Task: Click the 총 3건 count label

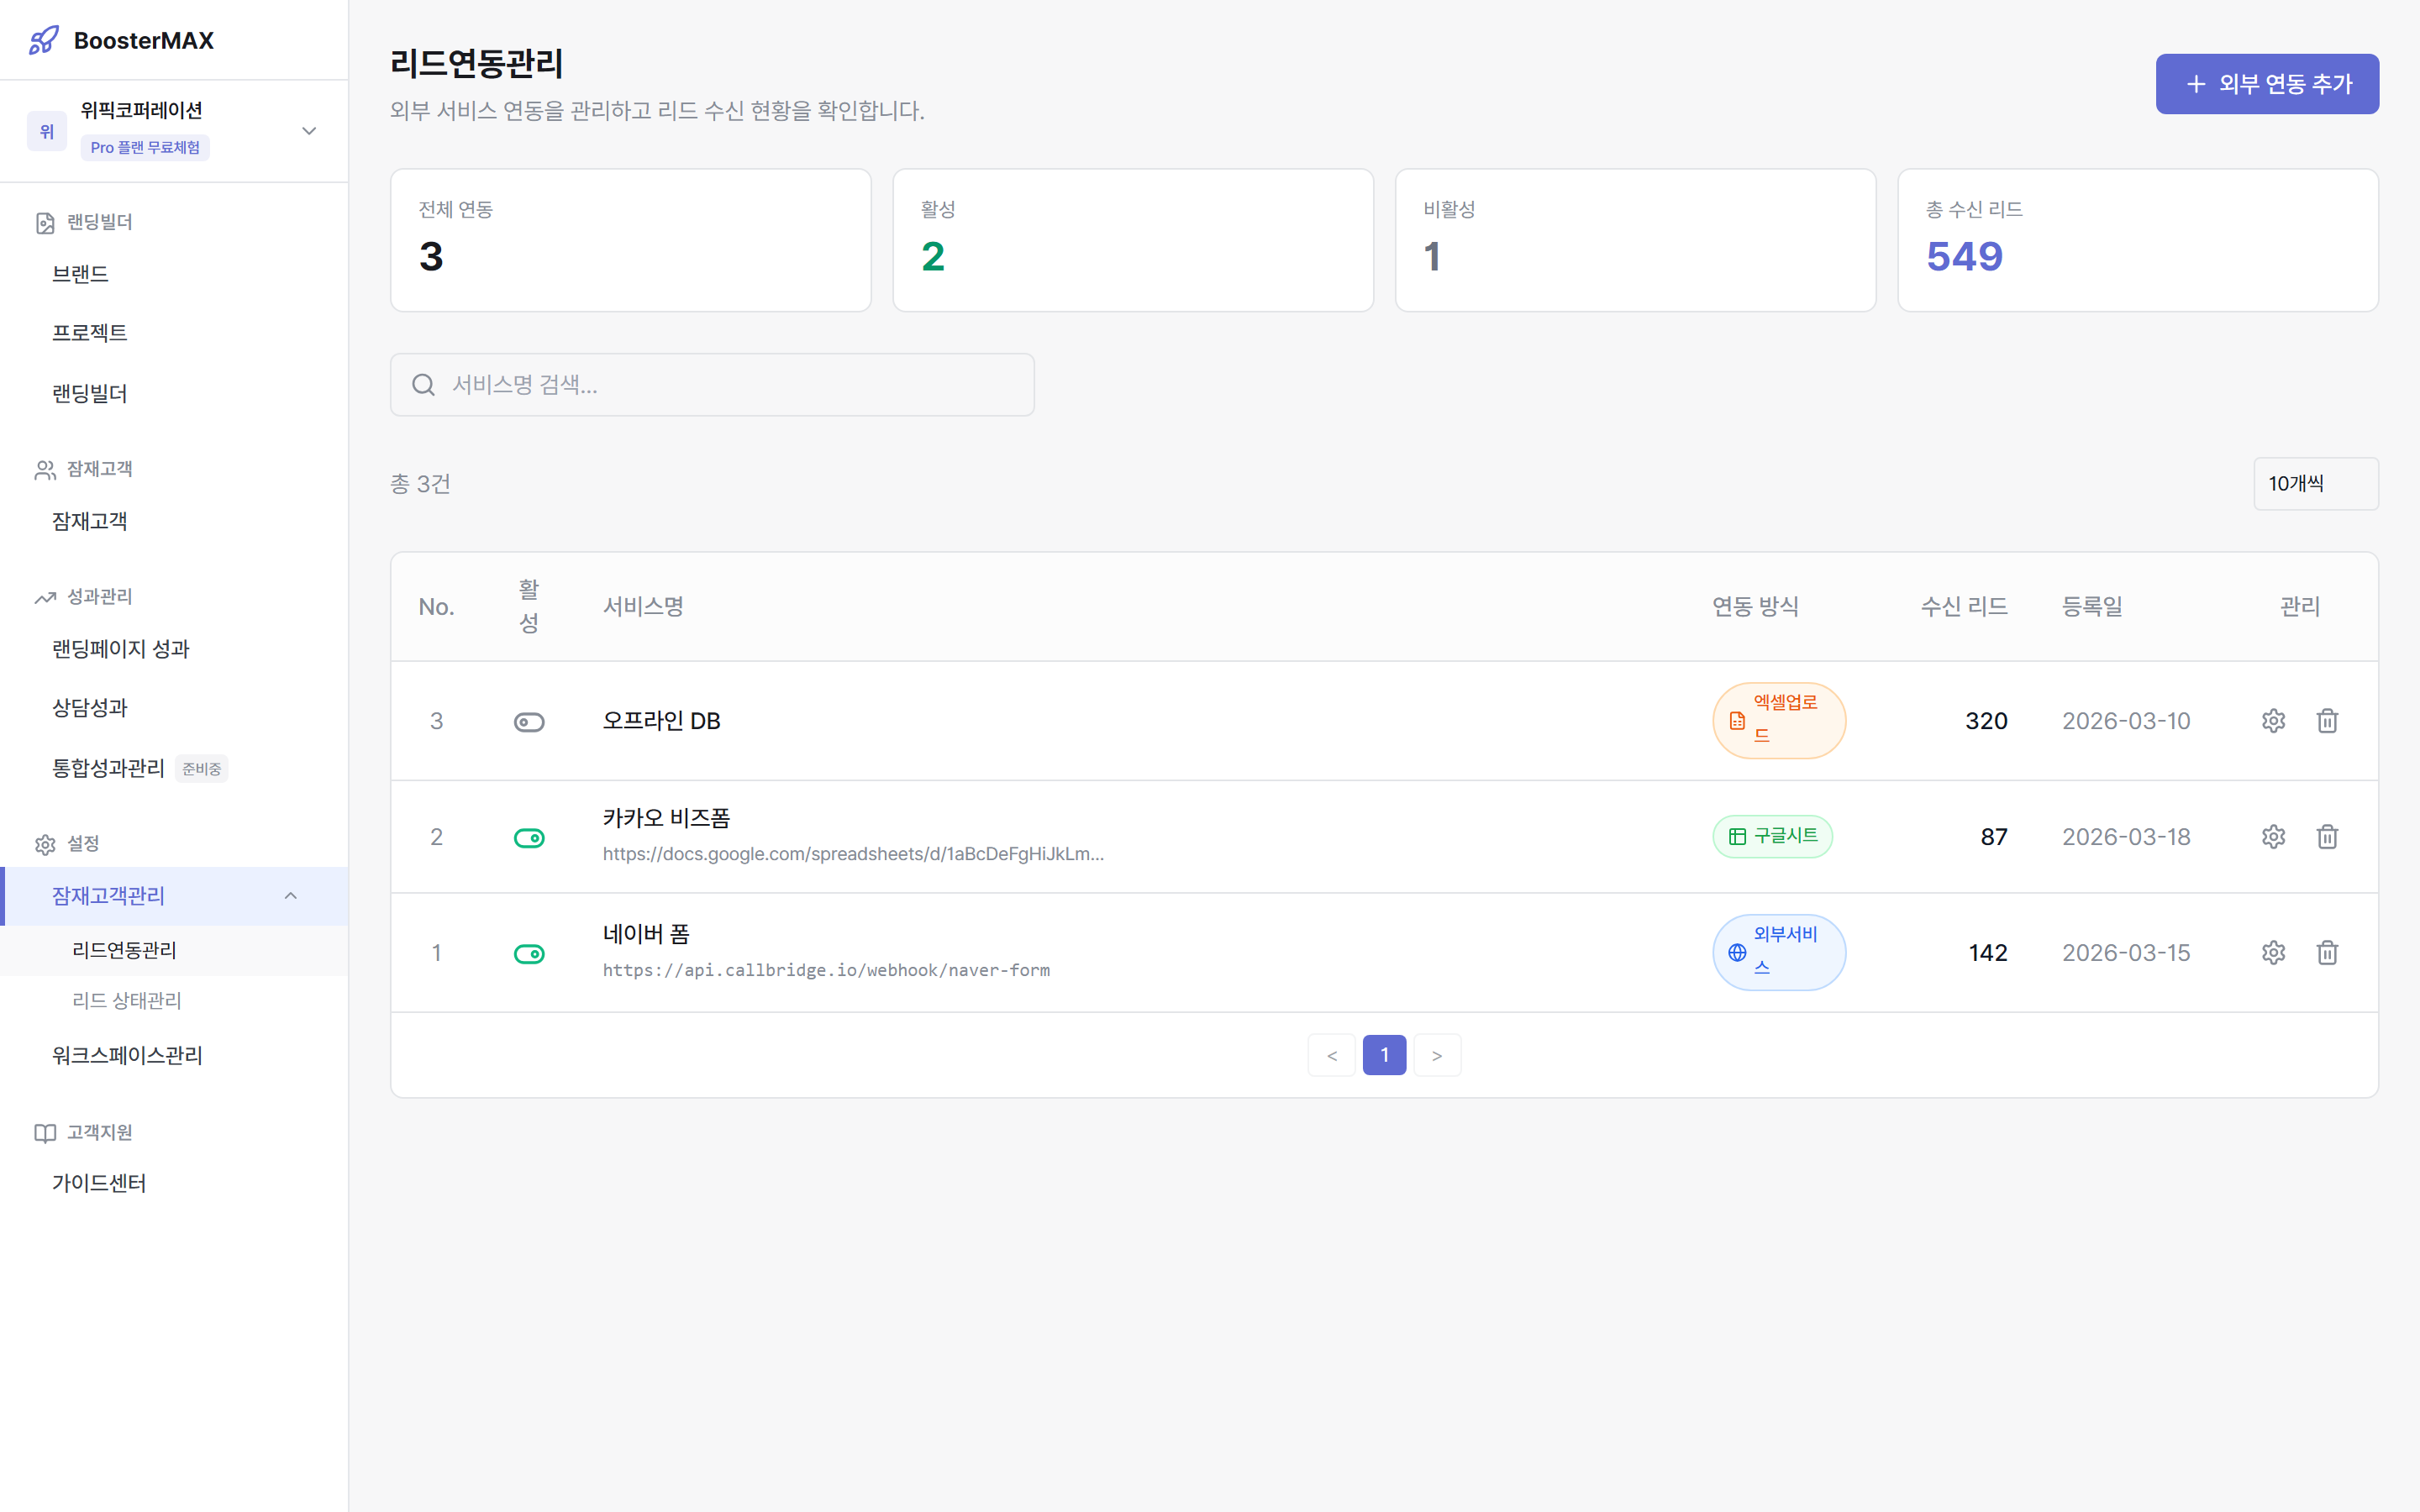Action: (420, 484)
